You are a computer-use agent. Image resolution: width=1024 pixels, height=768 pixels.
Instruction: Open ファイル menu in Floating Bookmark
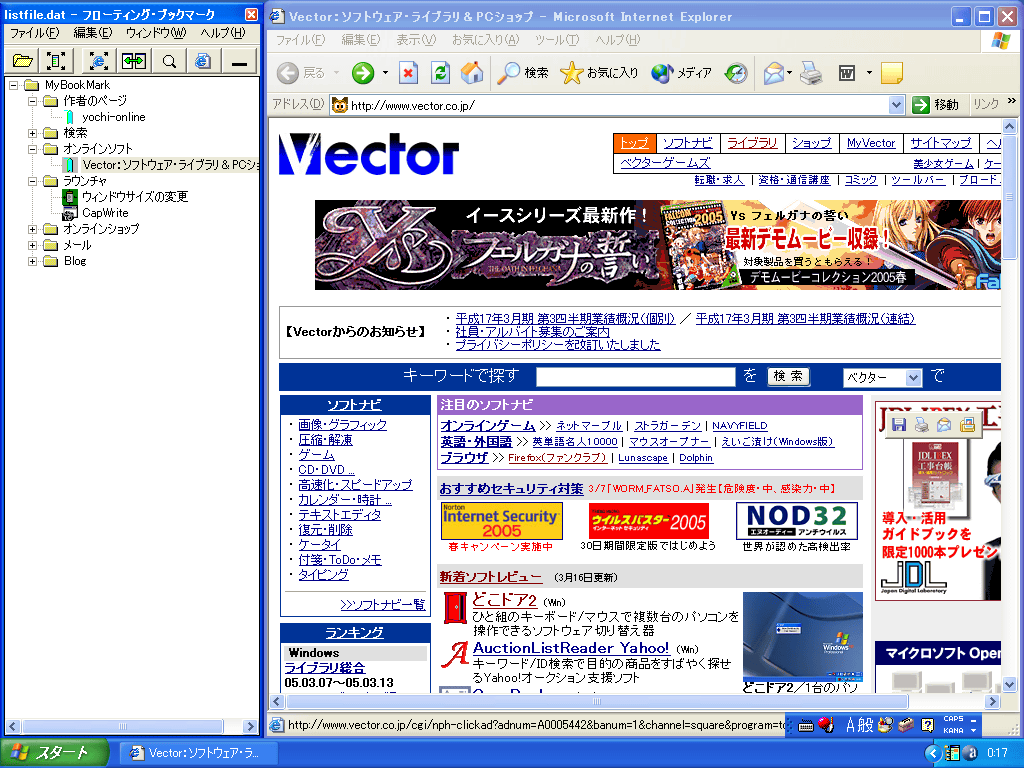(x=35, y=33)
